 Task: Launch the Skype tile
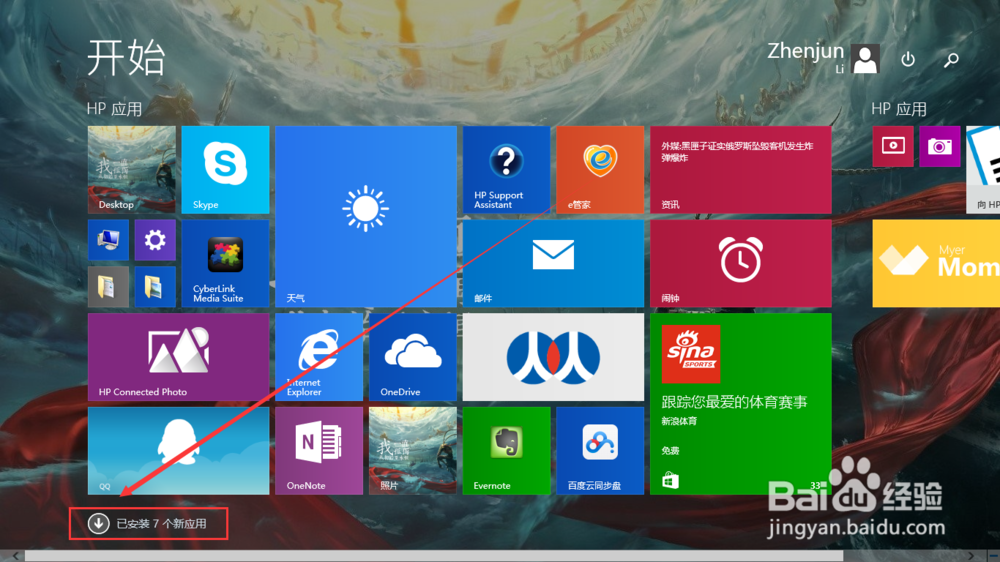[x=225, y=170]
